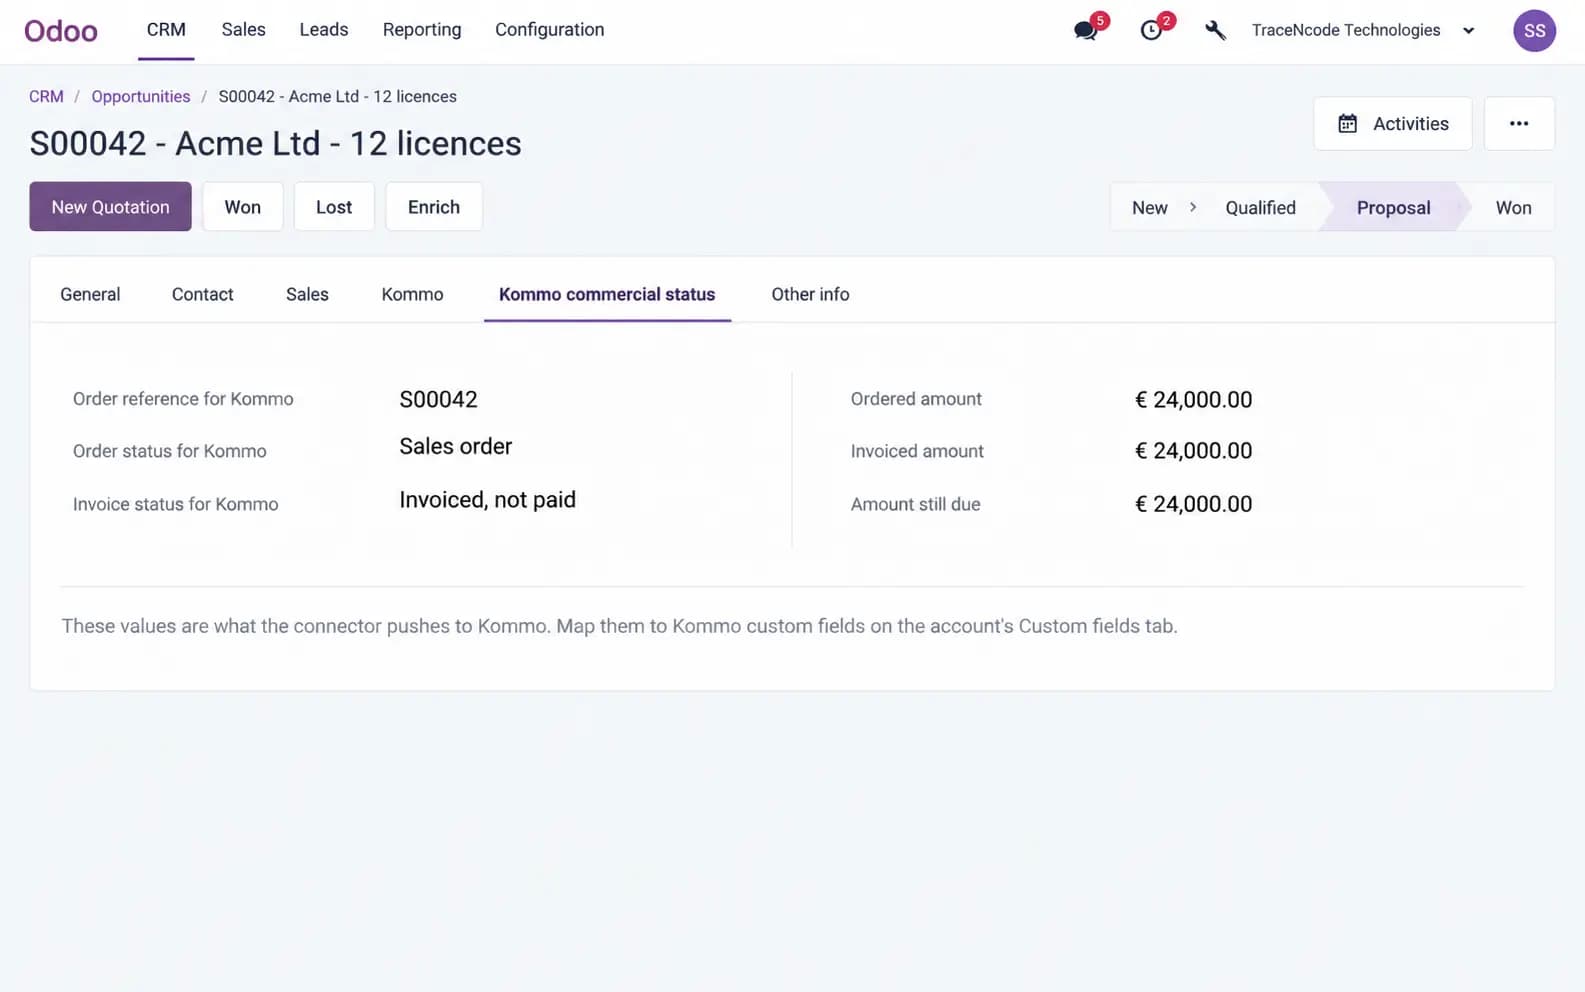Open the Configuration menu
Viewport: 1585px width, 992px height.
pos(550,30)
